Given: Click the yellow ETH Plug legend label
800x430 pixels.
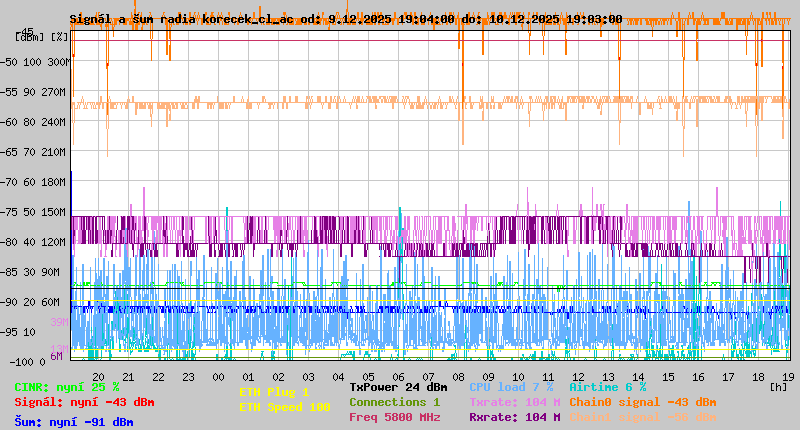Looking at the screenshot, I should (x=274, y=392).
